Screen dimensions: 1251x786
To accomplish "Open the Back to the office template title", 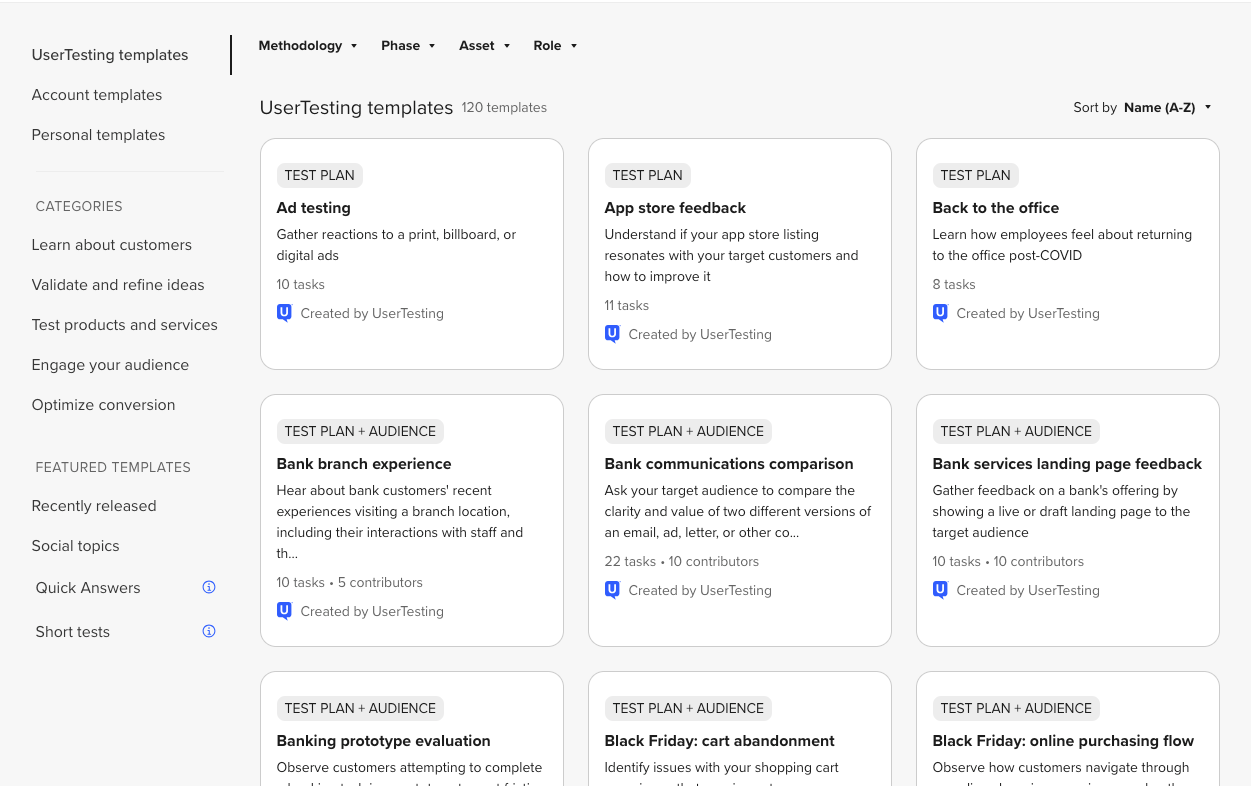I will tap(995, 208).
